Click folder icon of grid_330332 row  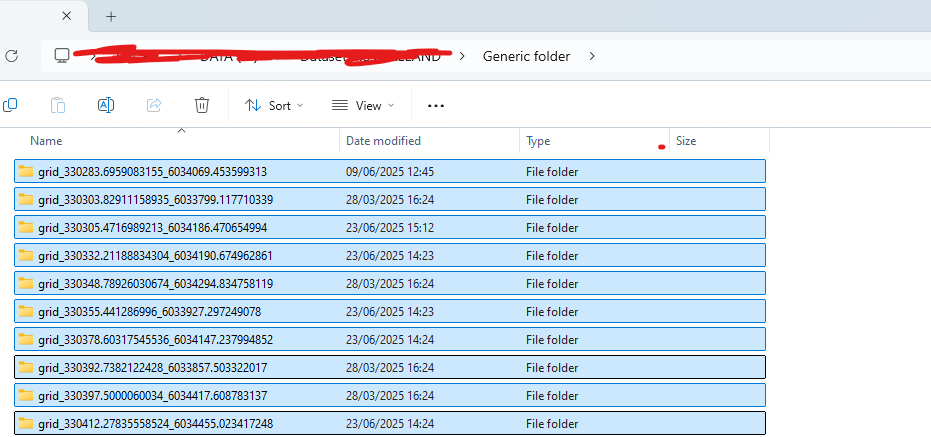(26, 255)
